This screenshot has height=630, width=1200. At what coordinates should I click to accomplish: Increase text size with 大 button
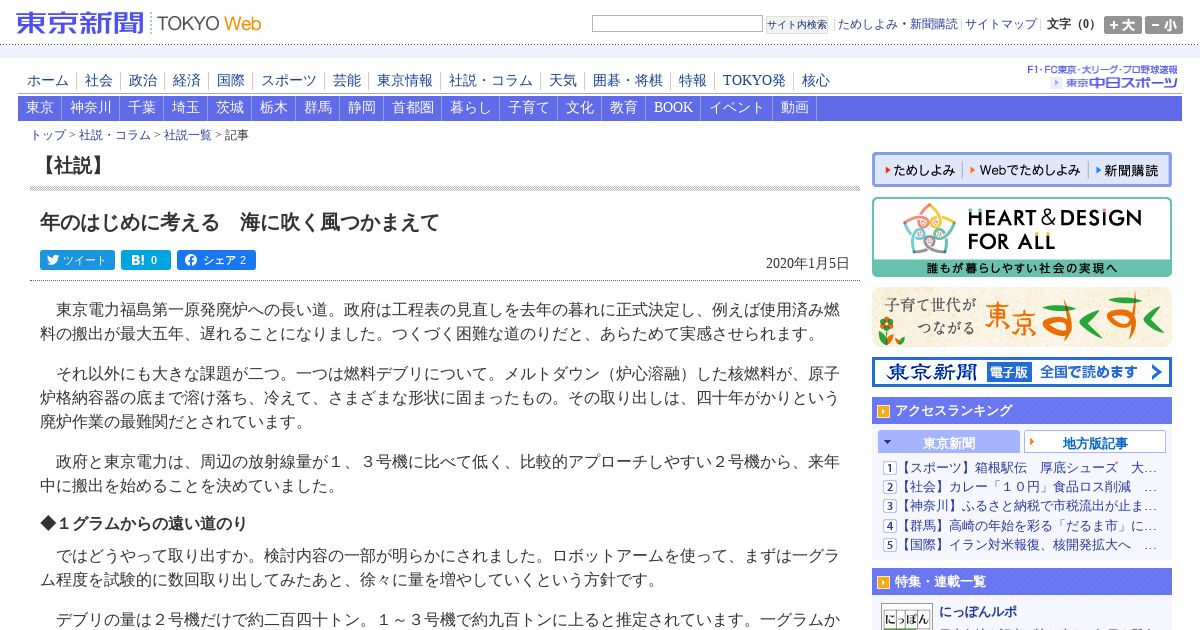coord(1122,25)
